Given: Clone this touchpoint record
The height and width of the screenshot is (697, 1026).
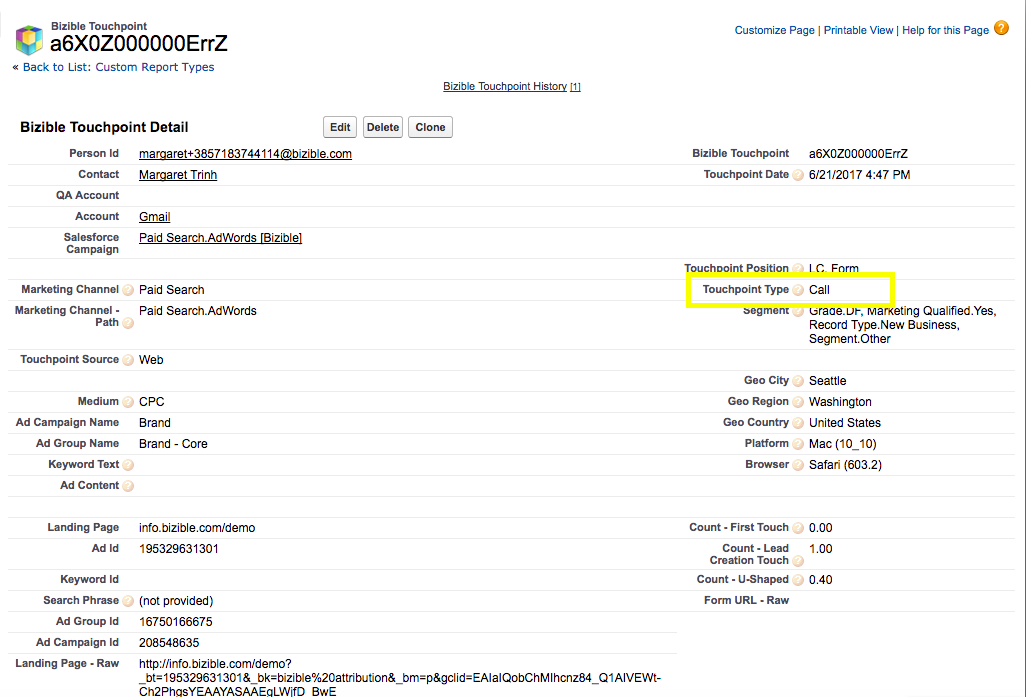Looking at the screenshot, I should click(x=430, y=127).
